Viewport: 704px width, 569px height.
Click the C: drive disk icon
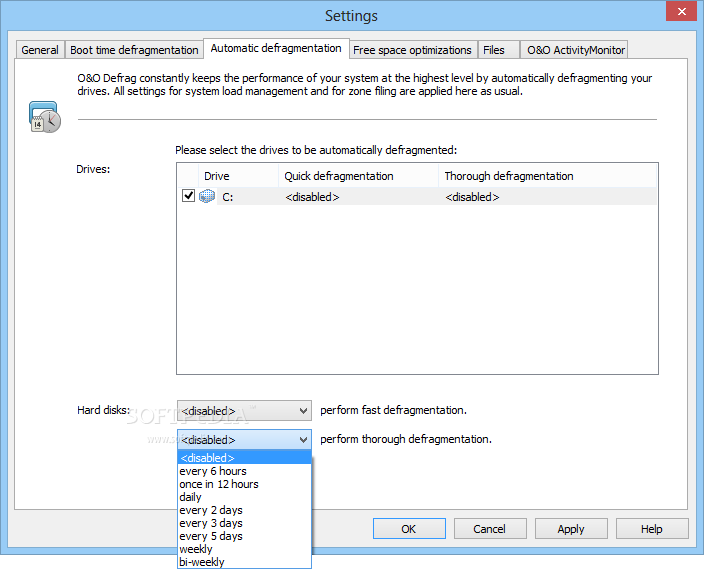tap(207, 196)
